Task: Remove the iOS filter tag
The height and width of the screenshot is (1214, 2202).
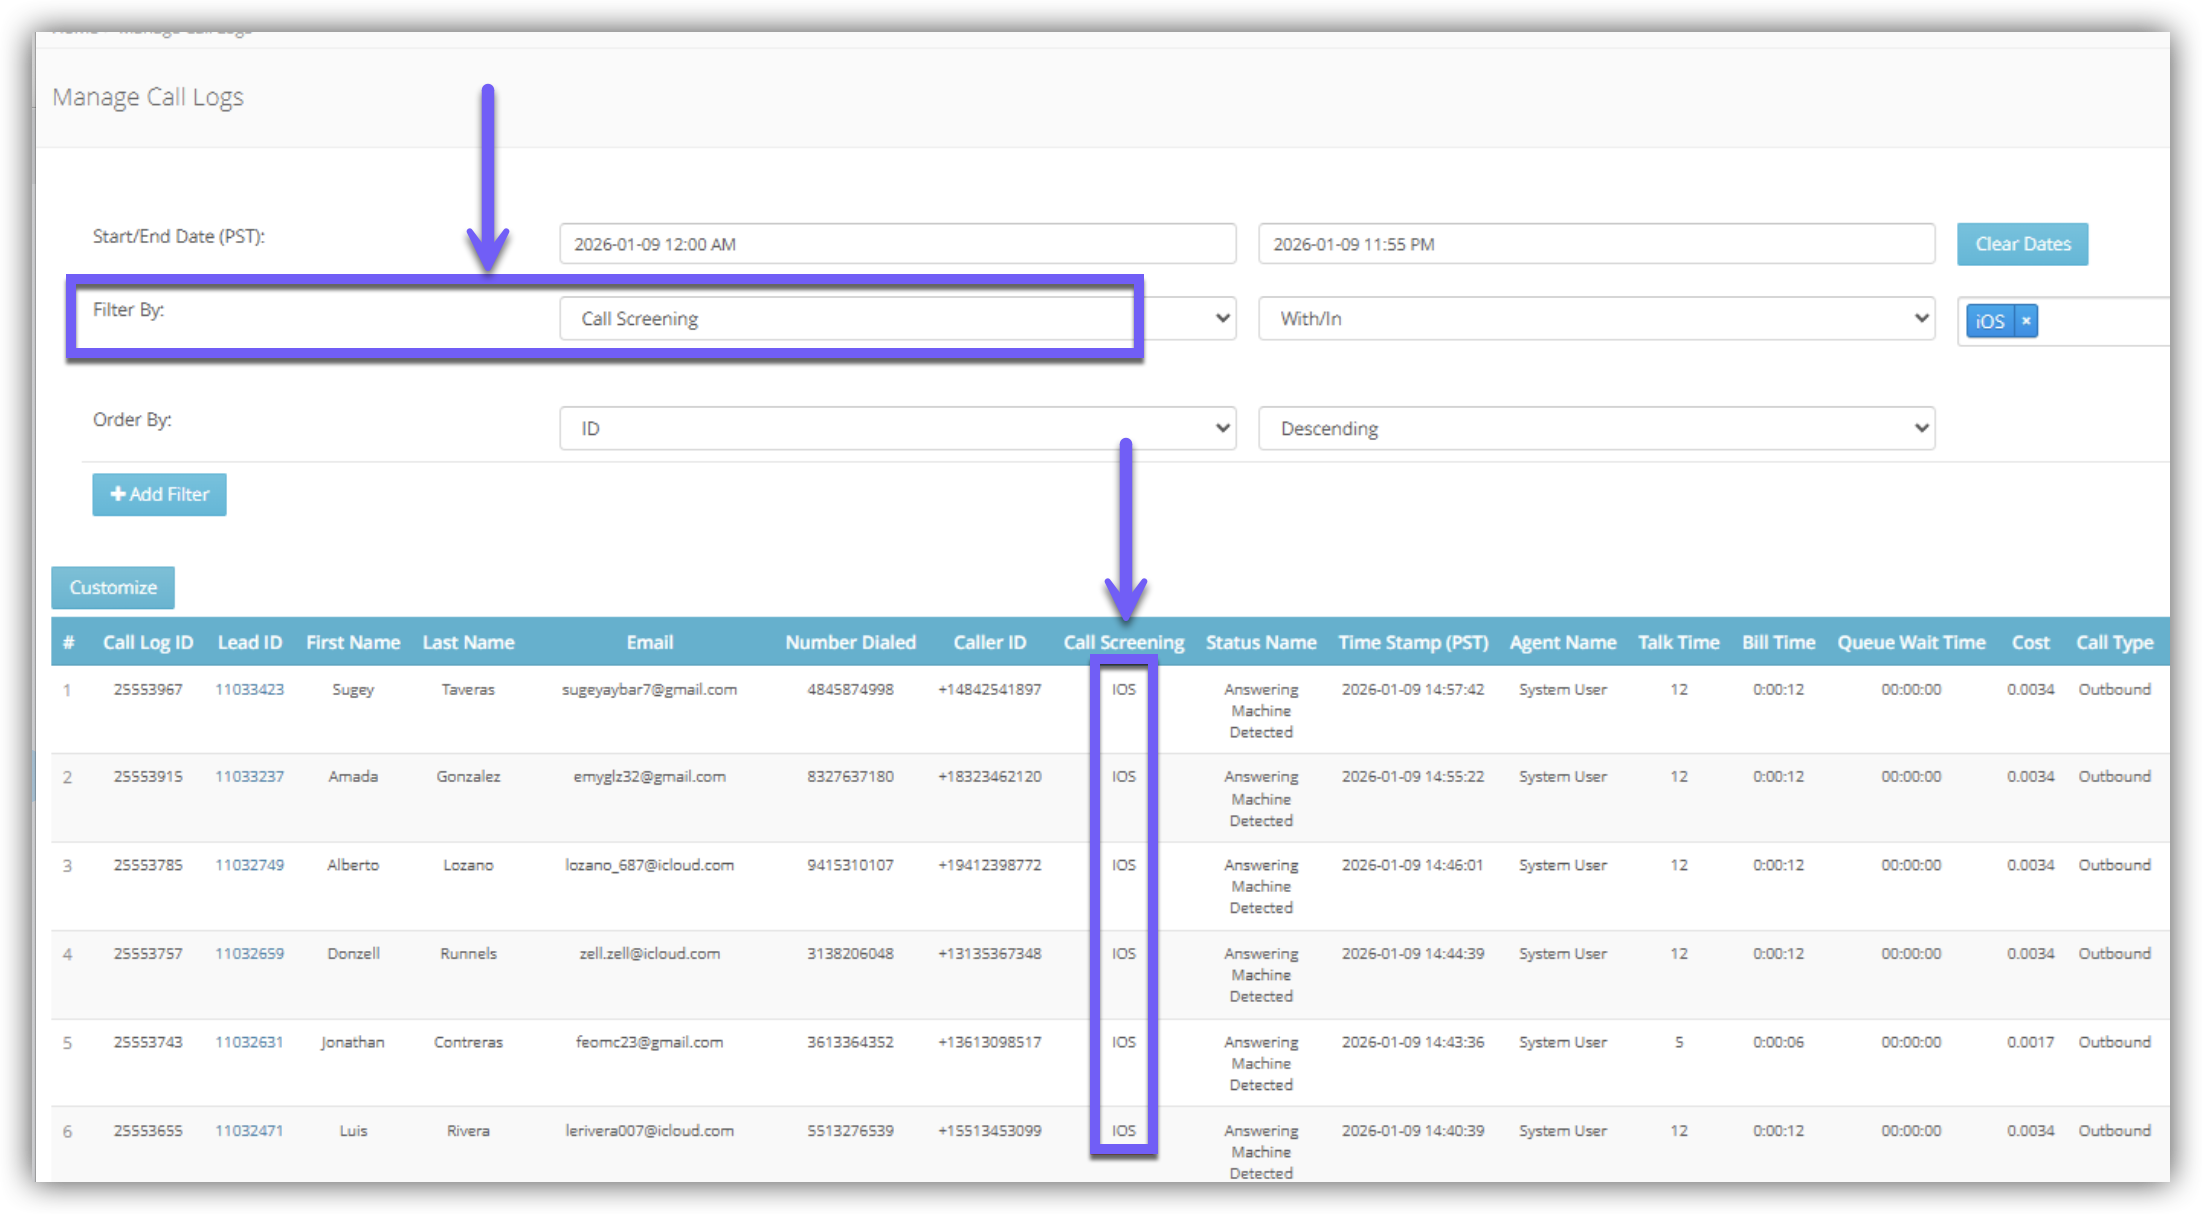Action: click(2026, 321)
